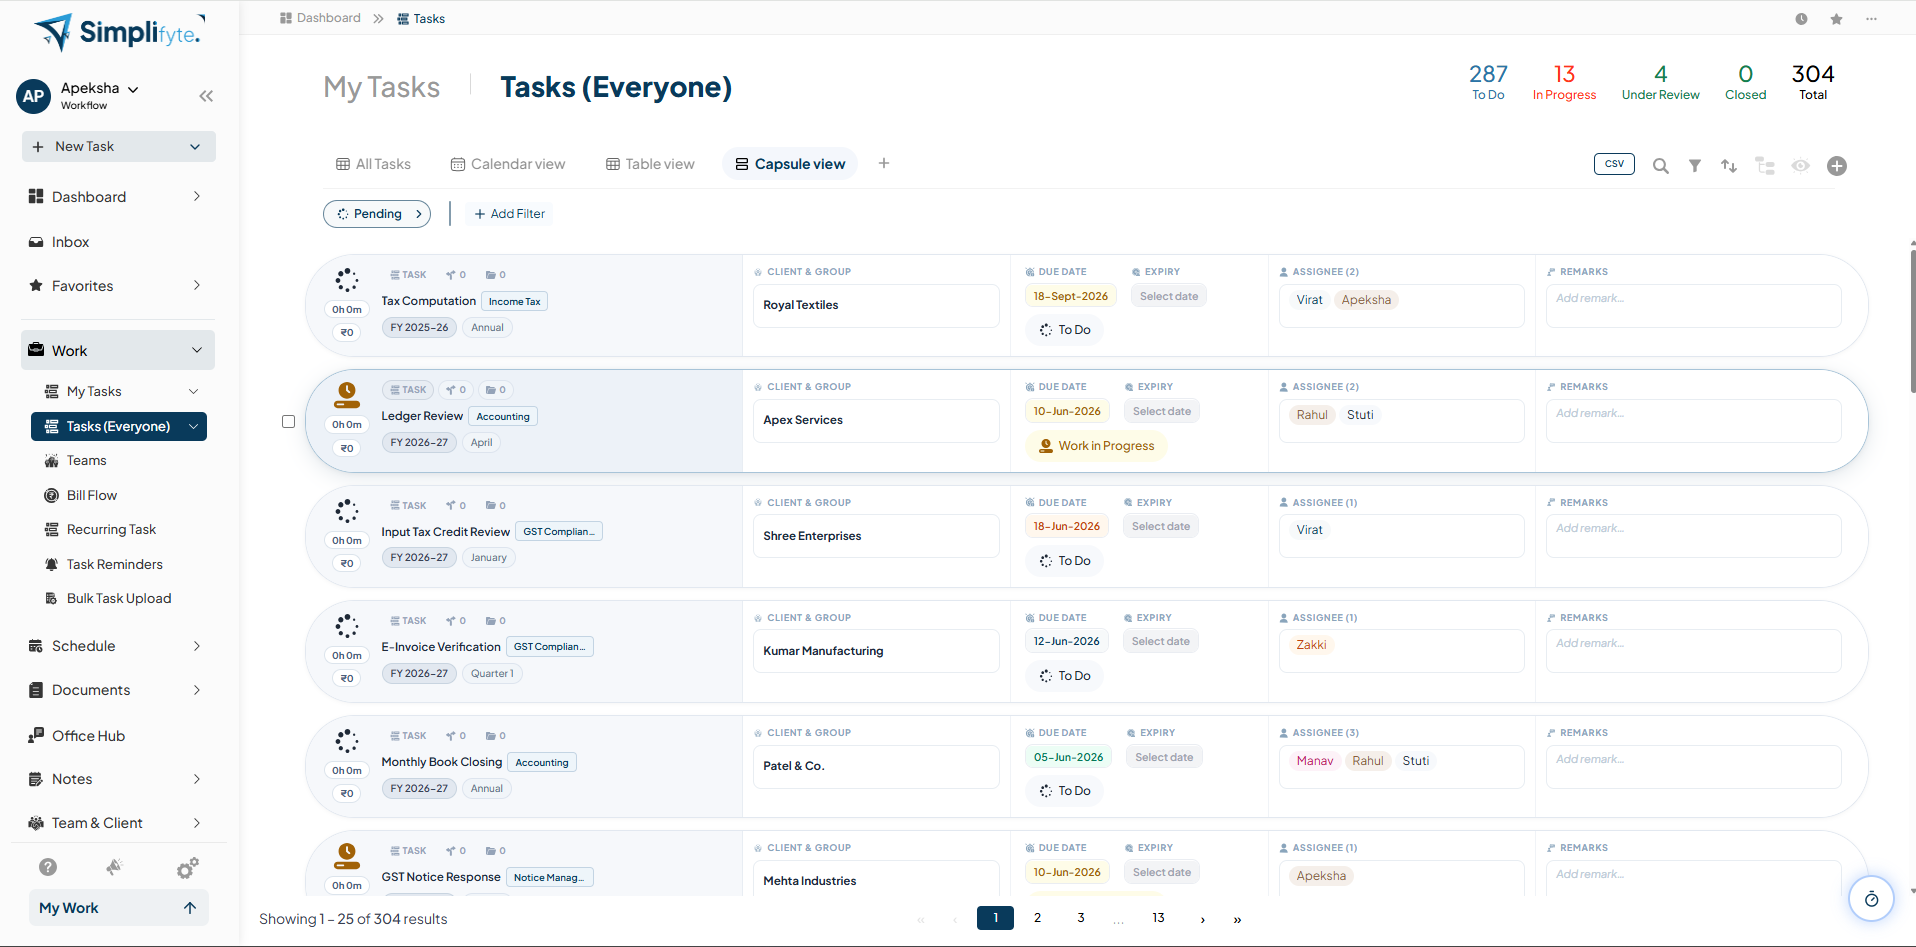Export tasks using the CSV button
The image size is (1916, 947).
(x=1614, y=164)
